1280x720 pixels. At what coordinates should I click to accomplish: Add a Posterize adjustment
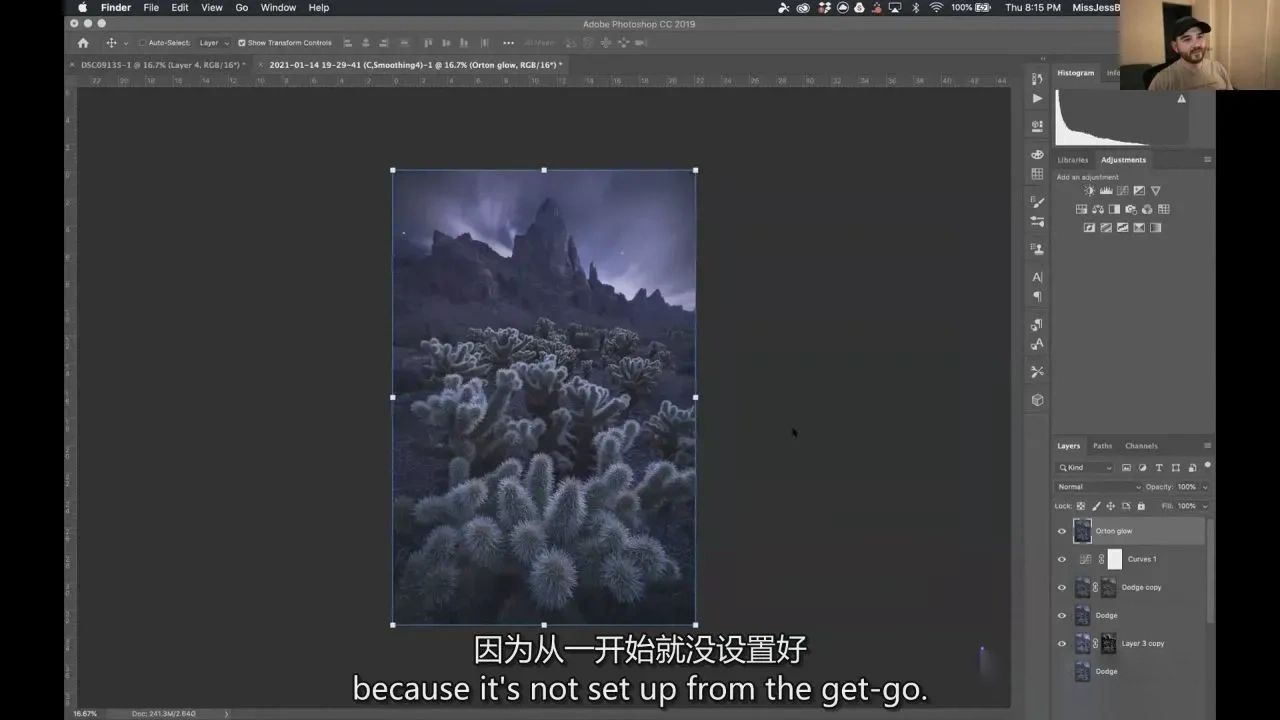[x=1106, y=228]
